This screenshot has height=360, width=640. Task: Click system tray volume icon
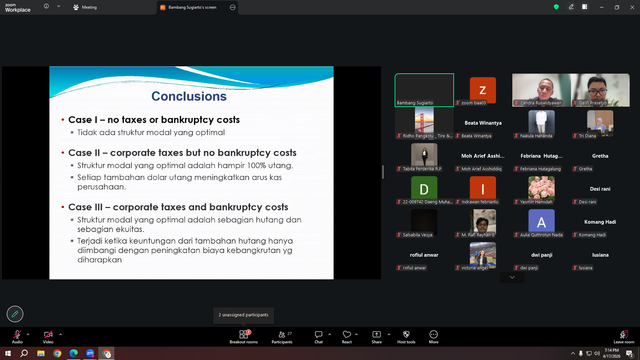597,353
